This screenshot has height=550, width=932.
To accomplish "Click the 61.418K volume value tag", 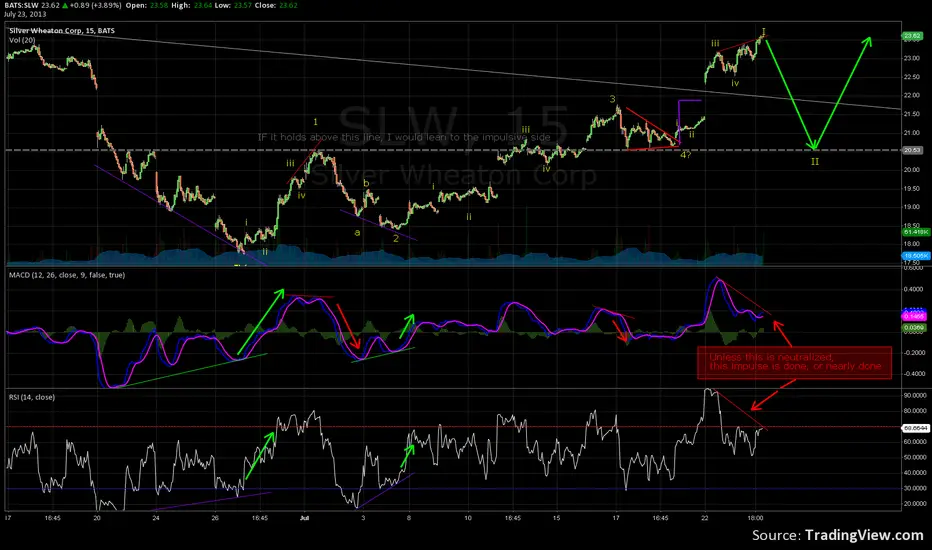I will (916, 232).
